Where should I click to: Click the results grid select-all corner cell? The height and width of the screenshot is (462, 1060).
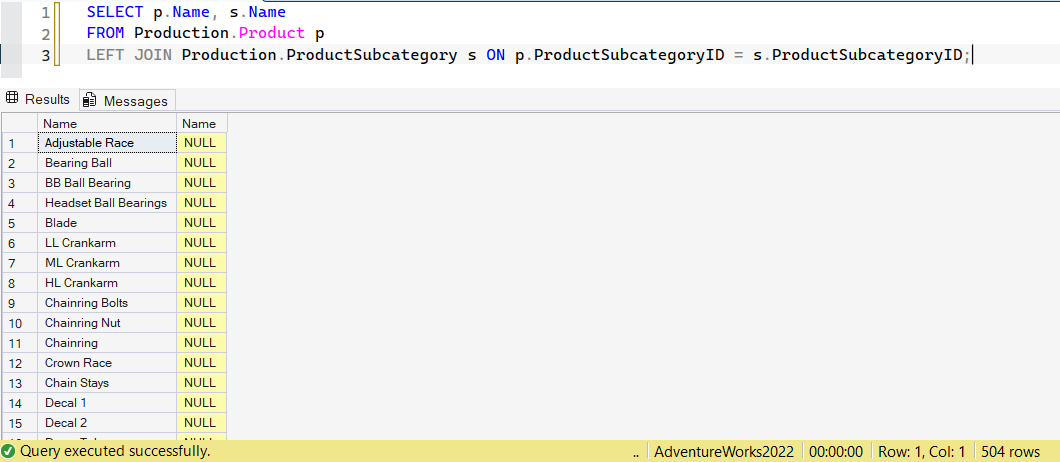20,124
